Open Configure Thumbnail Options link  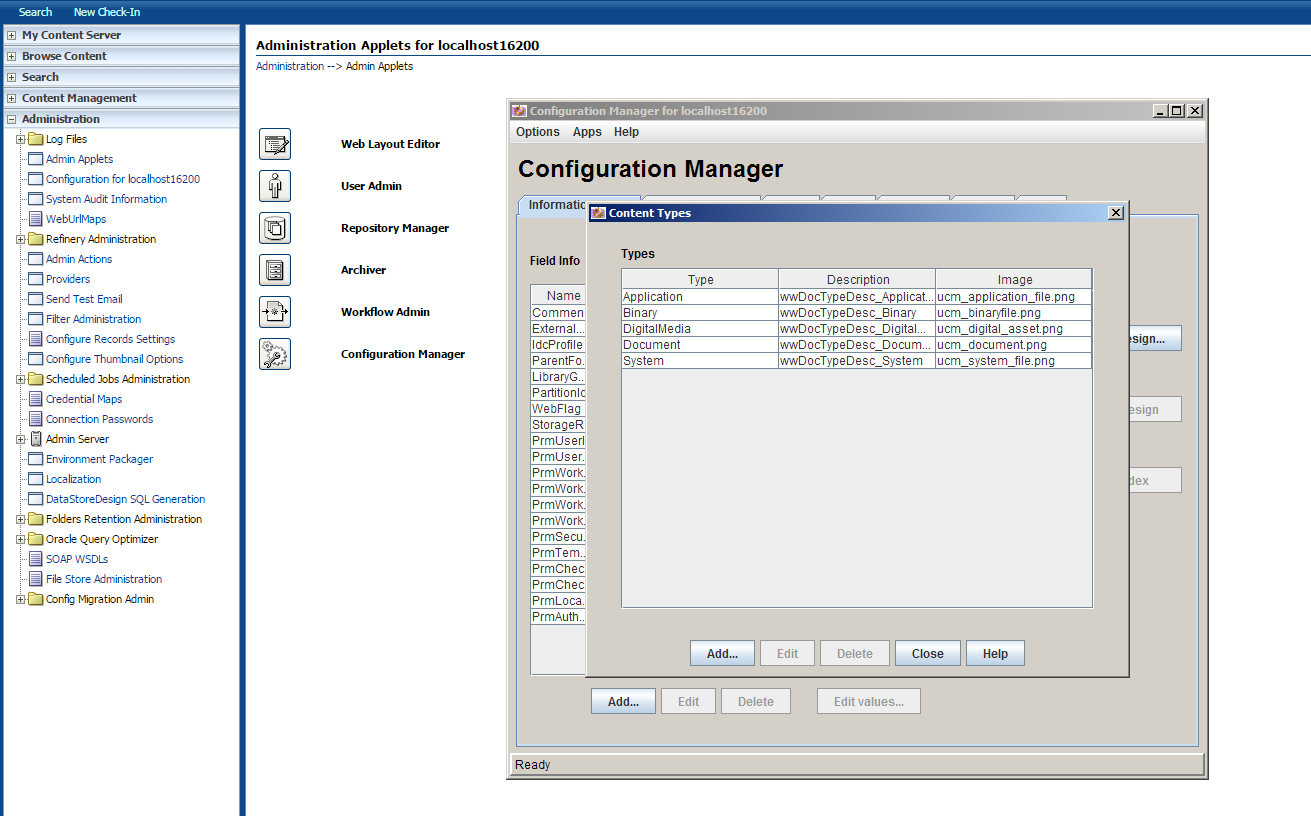point(114,359)
